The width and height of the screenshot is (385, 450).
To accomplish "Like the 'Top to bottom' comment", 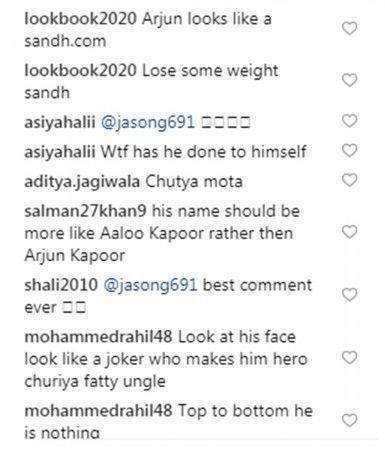I will [x=350, y=421].
